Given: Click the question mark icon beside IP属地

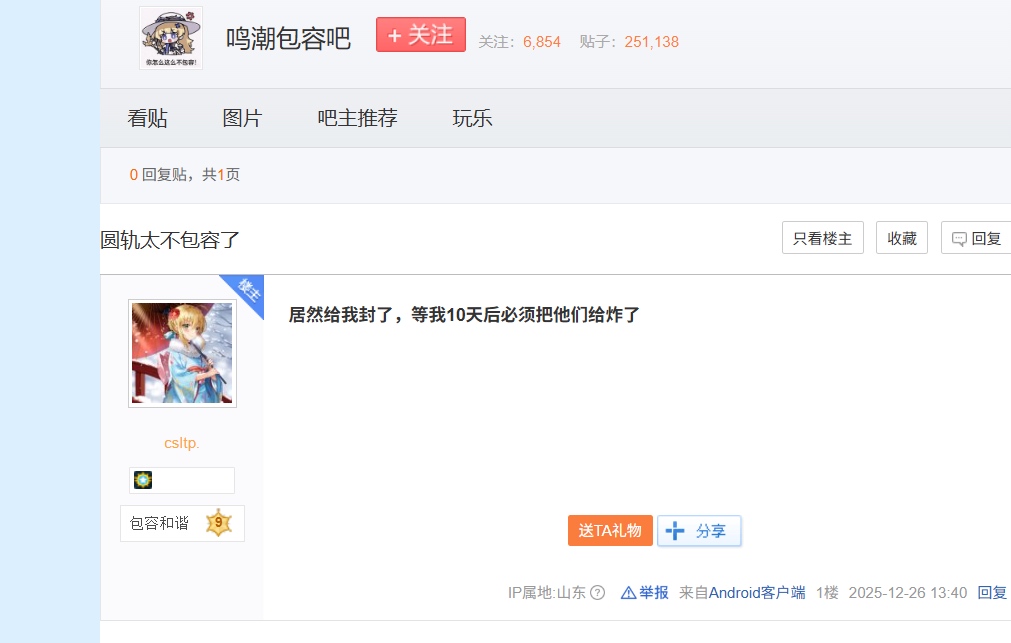Looking at the screenshot, I should point(598,593).
